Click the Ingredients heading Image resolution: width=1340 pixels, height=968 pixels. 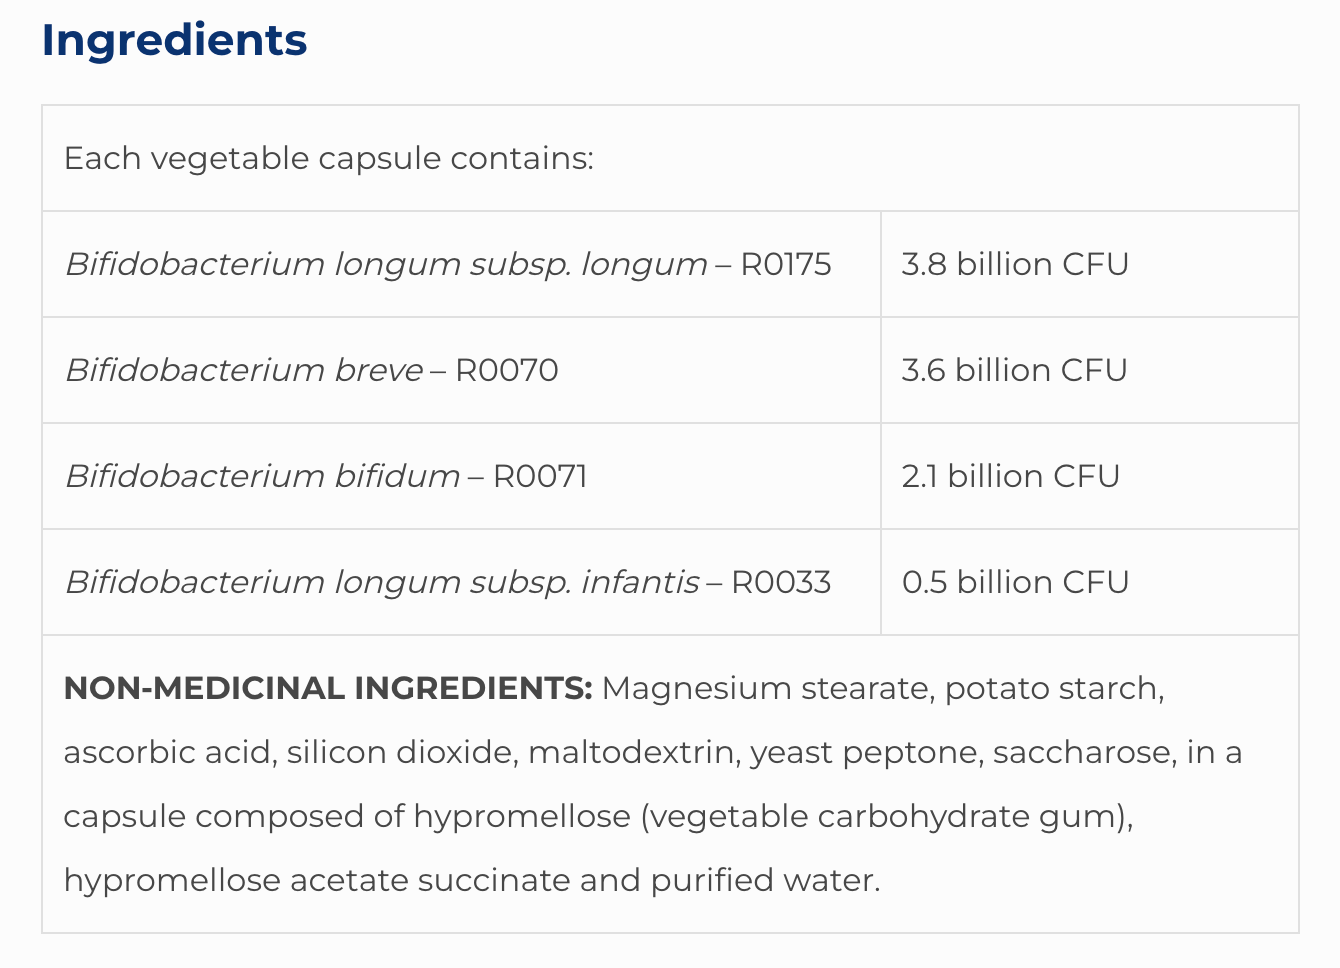[x=174, y=41]
